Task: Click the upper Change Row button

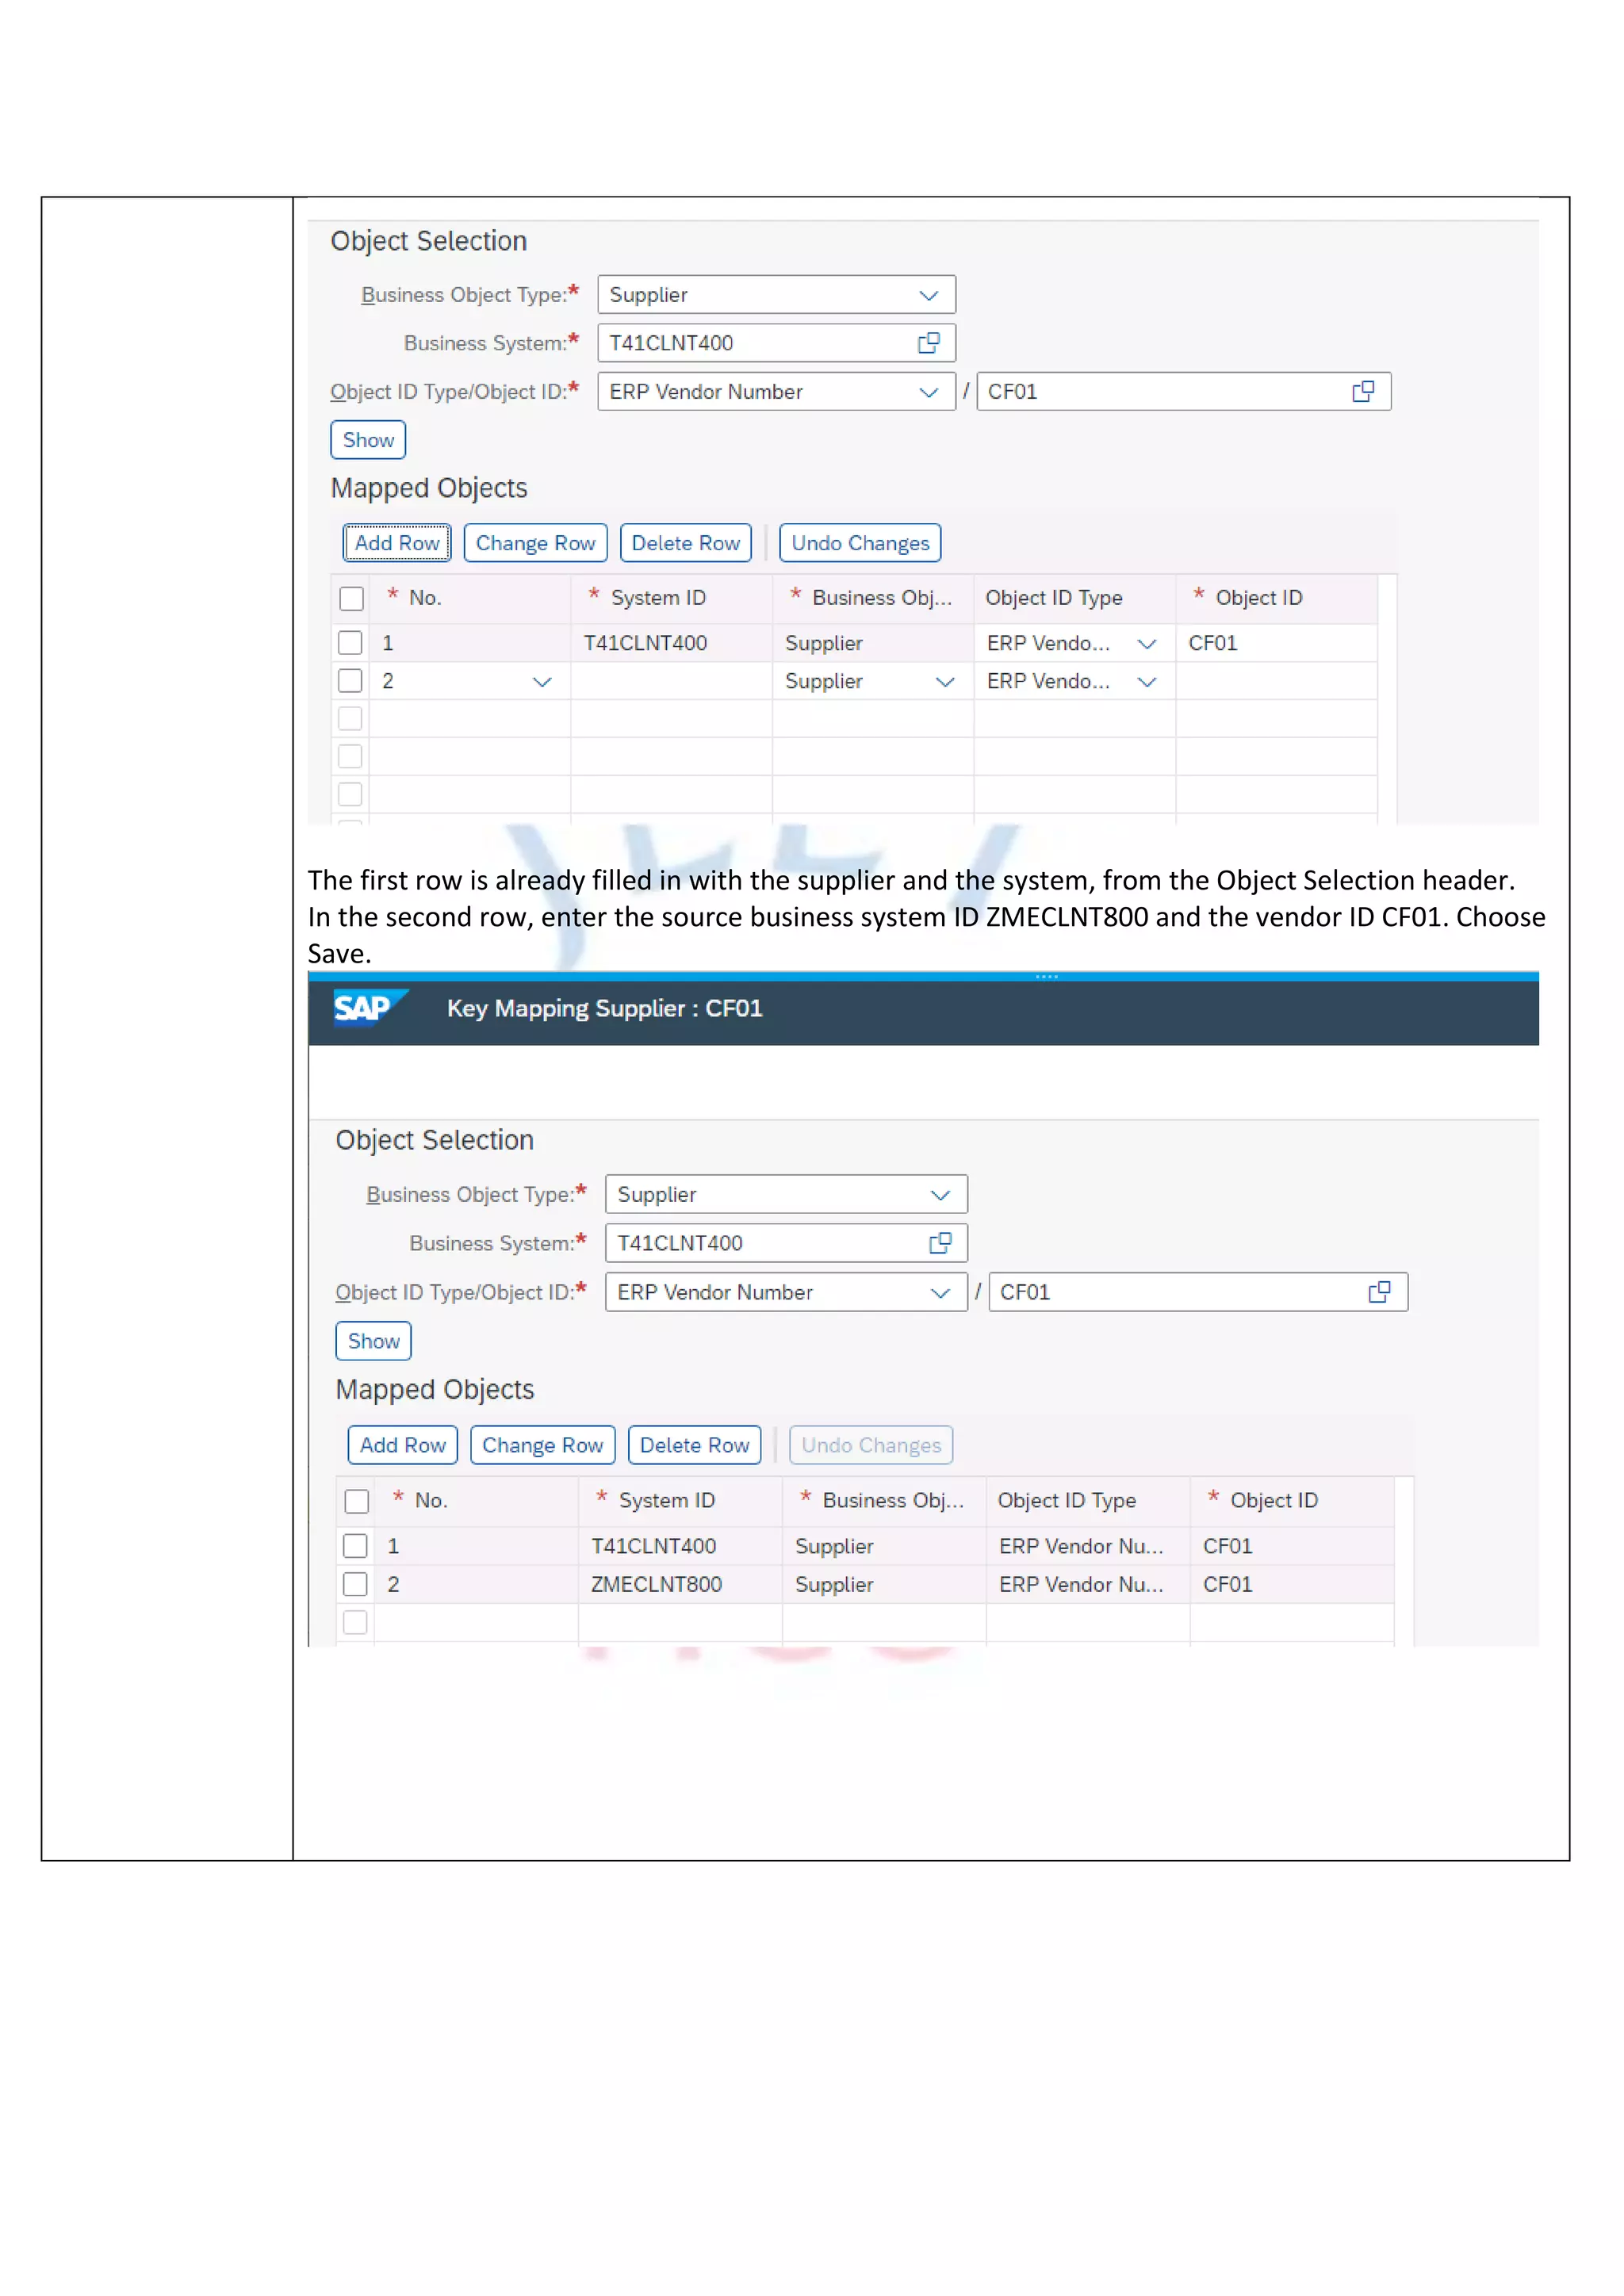Action: 535,543
